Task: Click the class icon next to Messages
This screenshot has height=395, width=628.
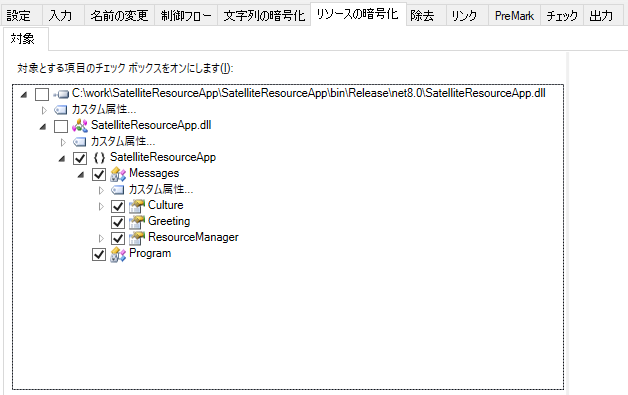Action: pyautogui.click(x=118, y=174)
